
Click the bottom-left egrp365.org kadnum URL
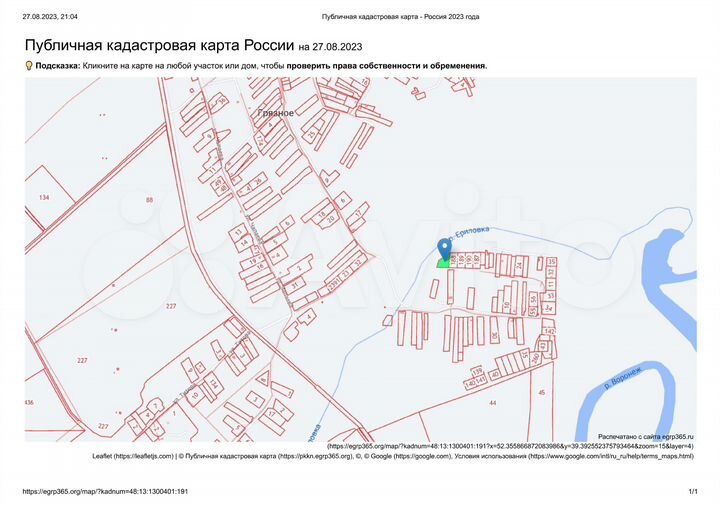[105, 491]
